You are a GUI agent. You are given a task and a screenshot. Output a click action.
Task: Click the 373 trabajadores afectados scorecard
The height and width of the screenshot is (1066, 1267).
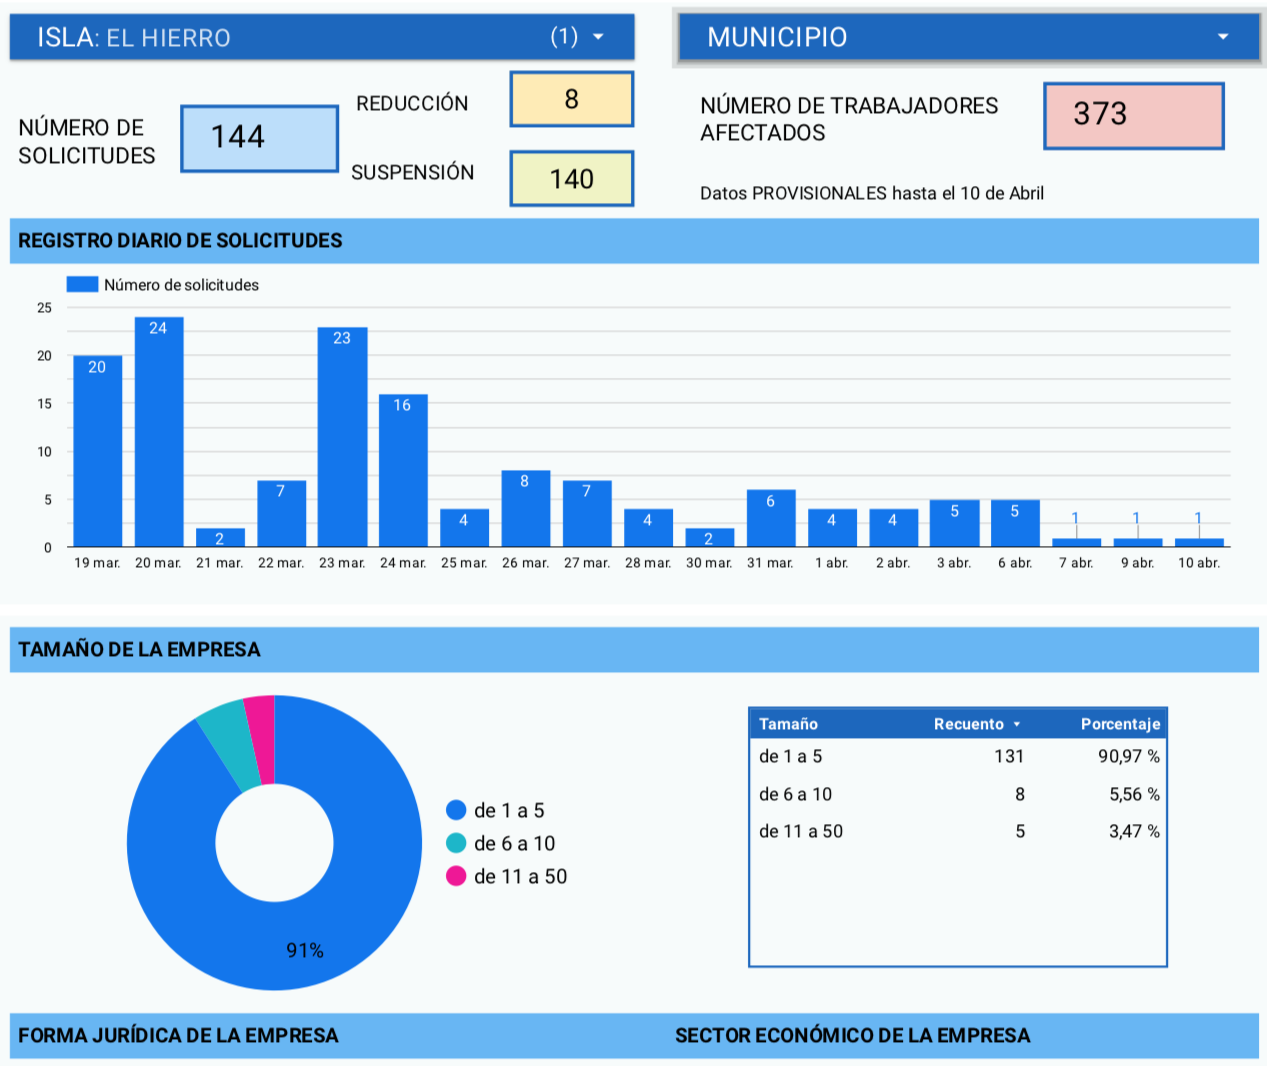coord(1134,116)
